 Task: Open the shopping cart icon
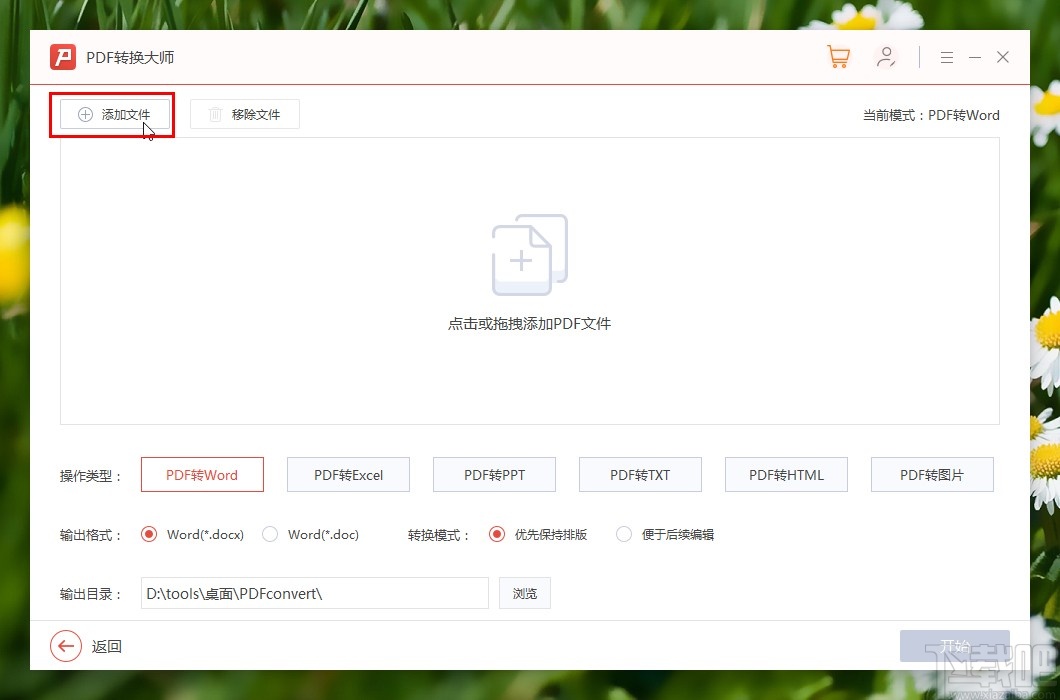[x=838, y=57]
